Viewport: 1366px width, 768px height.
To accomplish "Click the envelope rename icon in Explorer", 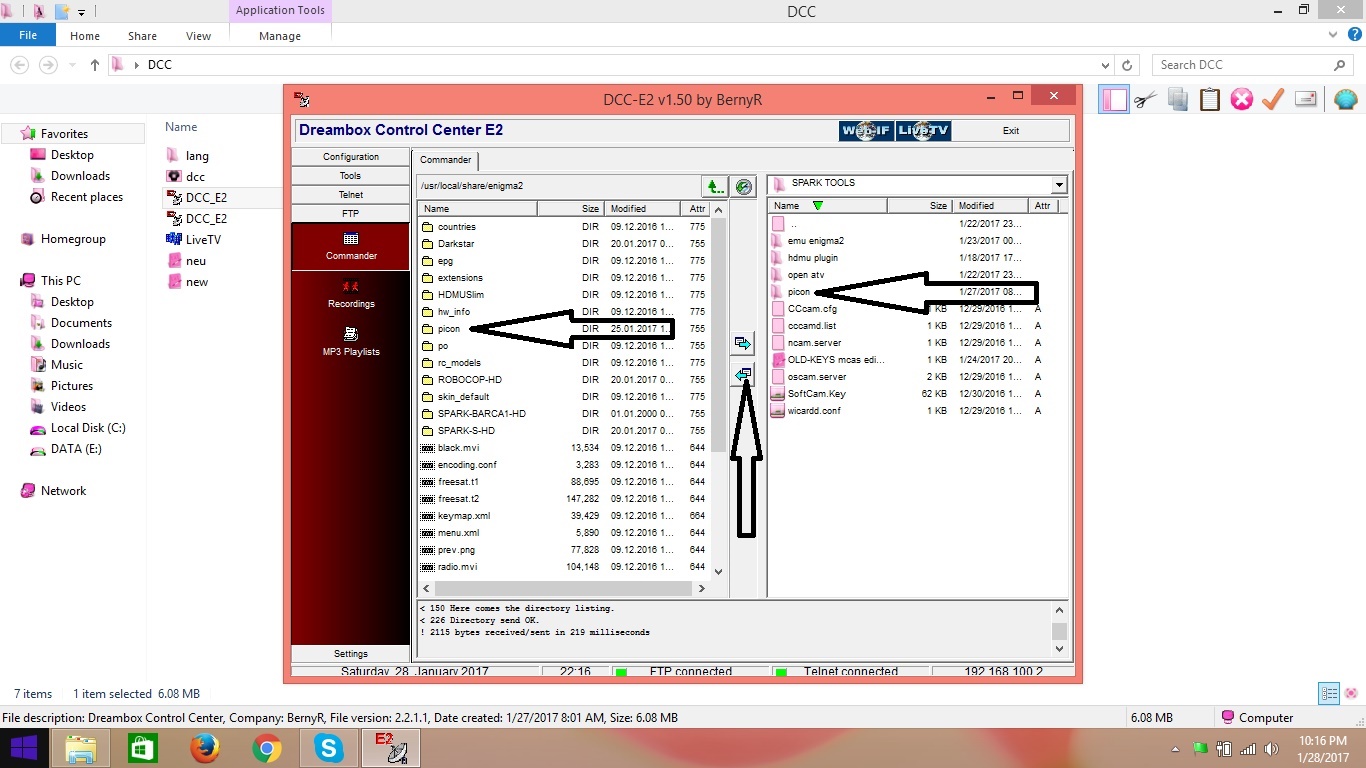I will 1305,99.
